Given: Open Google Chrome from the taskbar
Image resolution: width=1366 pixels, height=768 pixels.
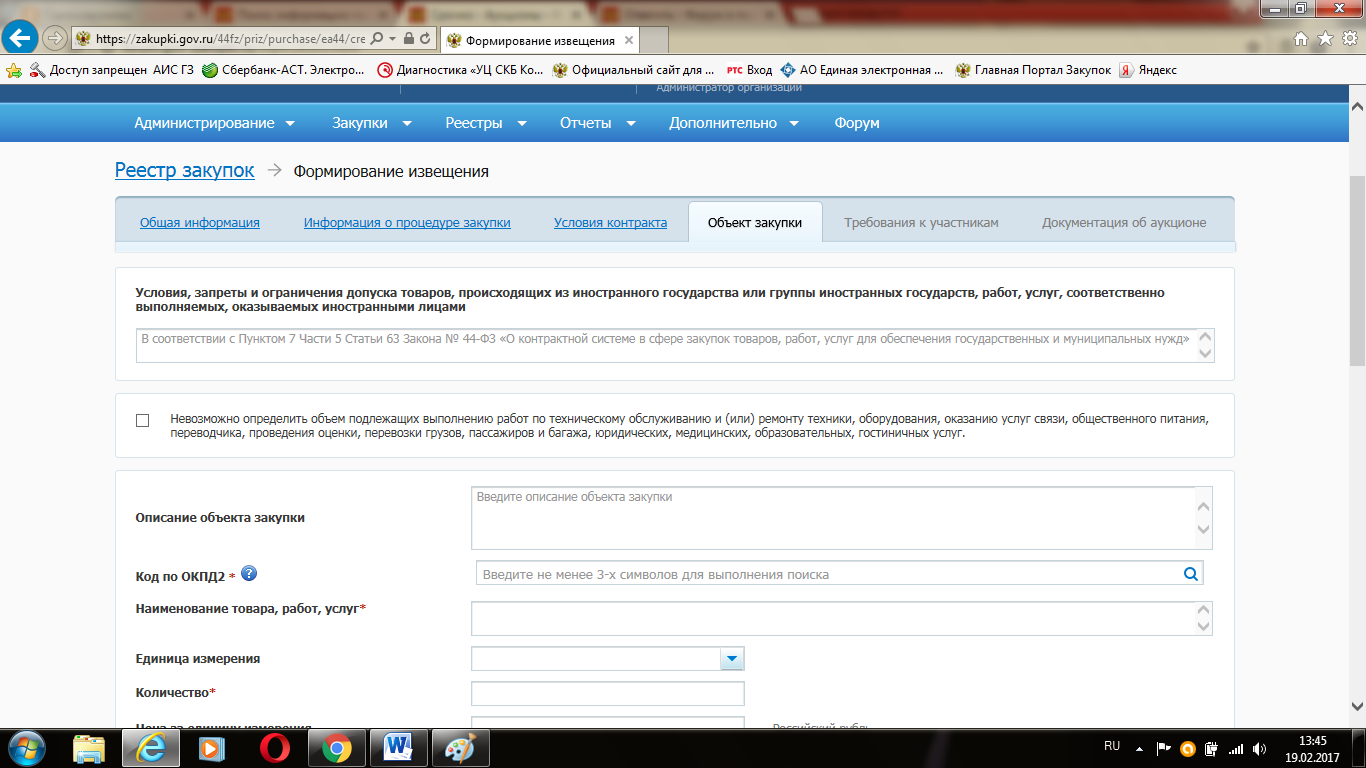Looking at the screenshot, I should click(x=336, y=748).
